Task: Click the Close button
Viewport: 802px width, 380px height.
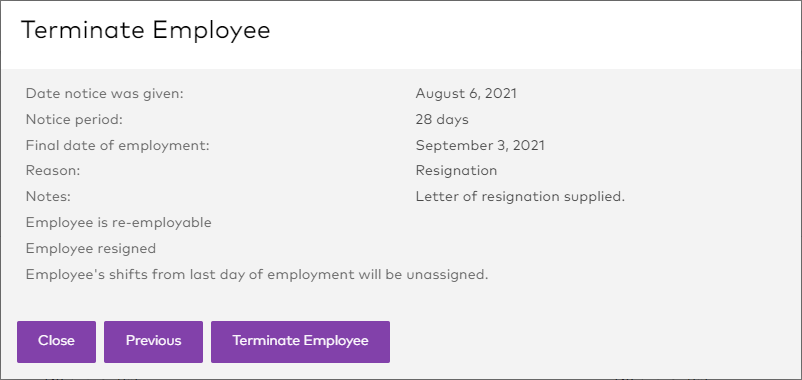Action: coord(56,342)
